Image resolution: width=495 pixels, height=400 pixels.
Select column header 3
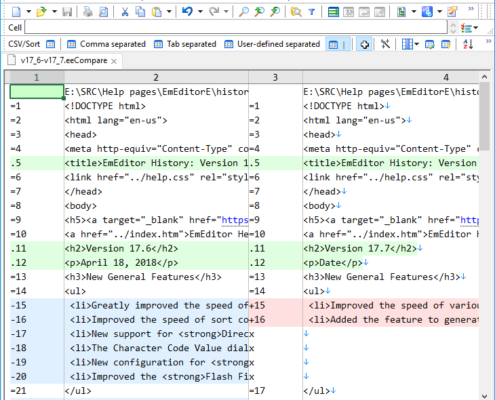(x=275, y=77)
